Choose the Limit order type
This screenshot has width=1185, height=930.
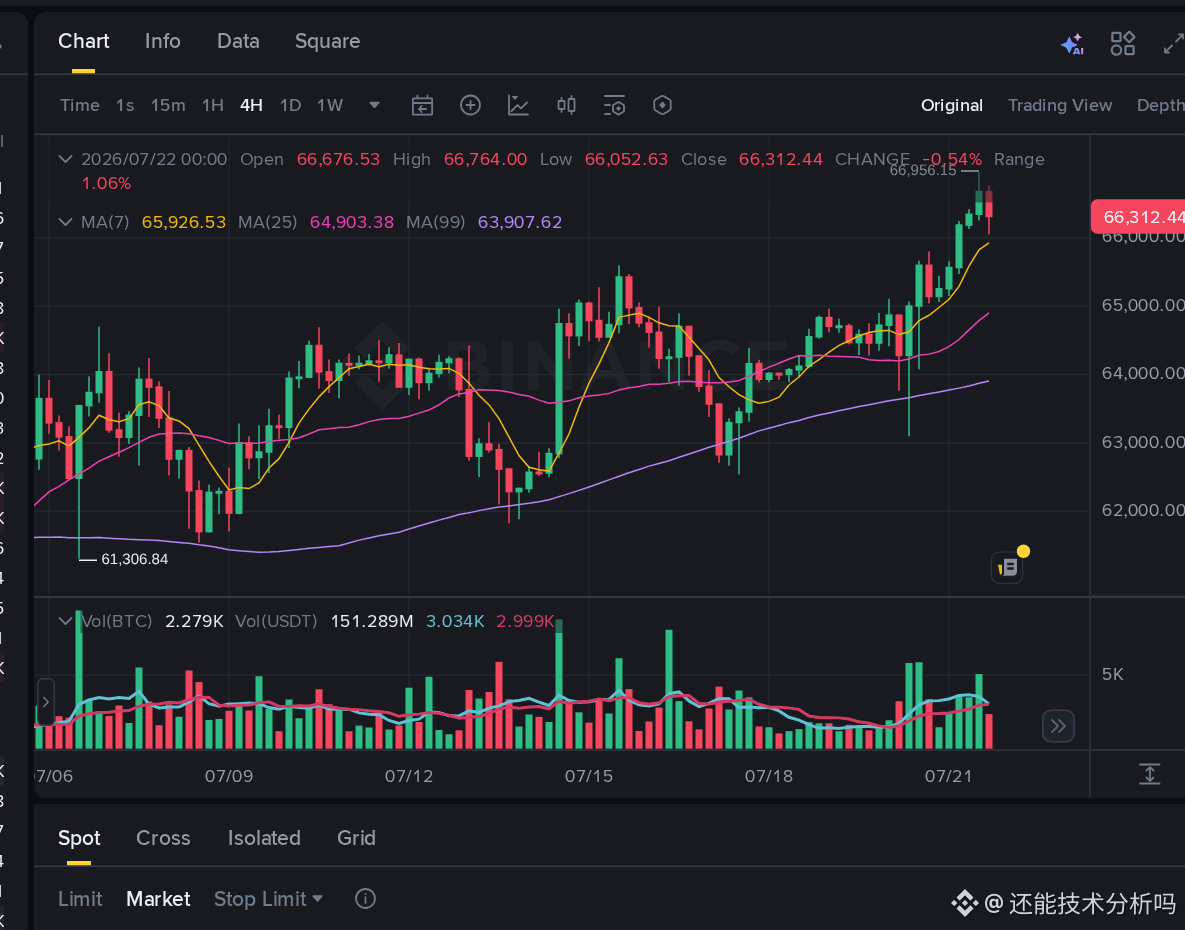coord(80,899)
